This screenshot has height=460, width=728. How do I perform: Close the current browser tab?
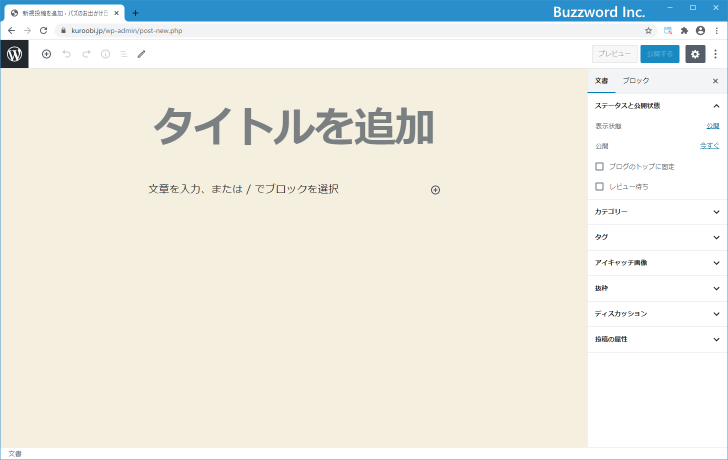click(x=117, y=13)
